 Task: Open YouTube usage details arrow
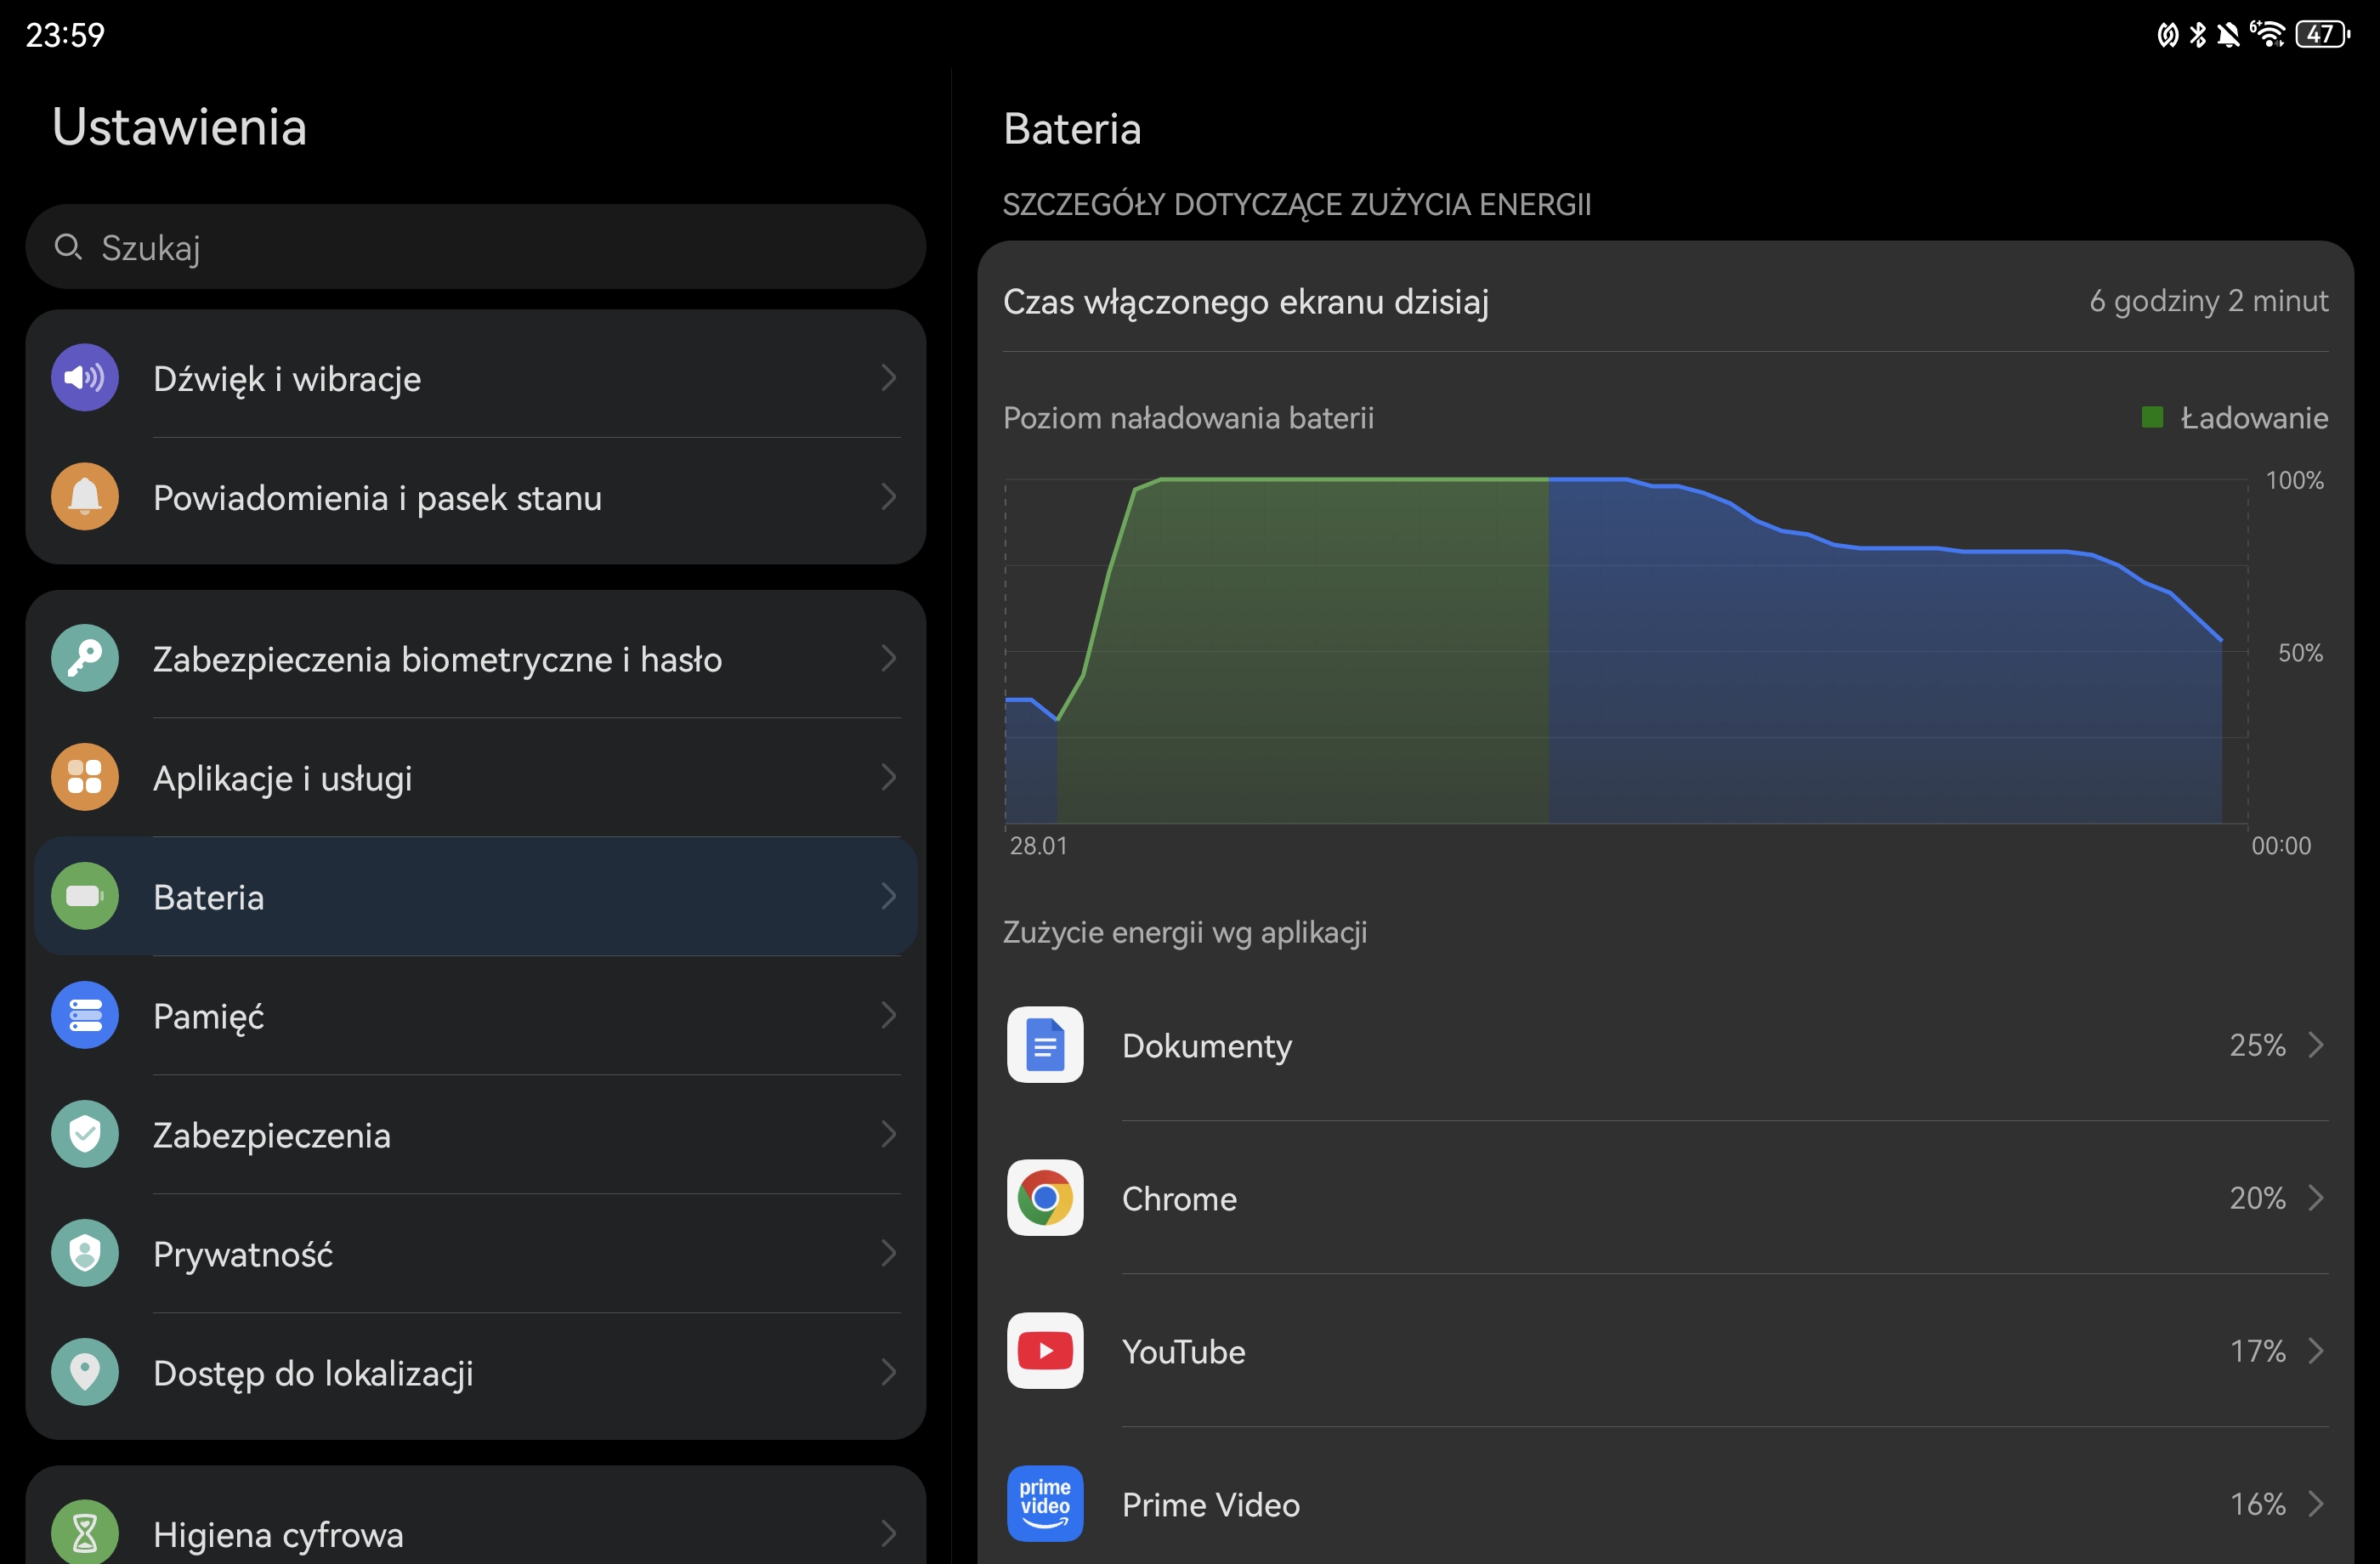[x=2315, y=1351]
